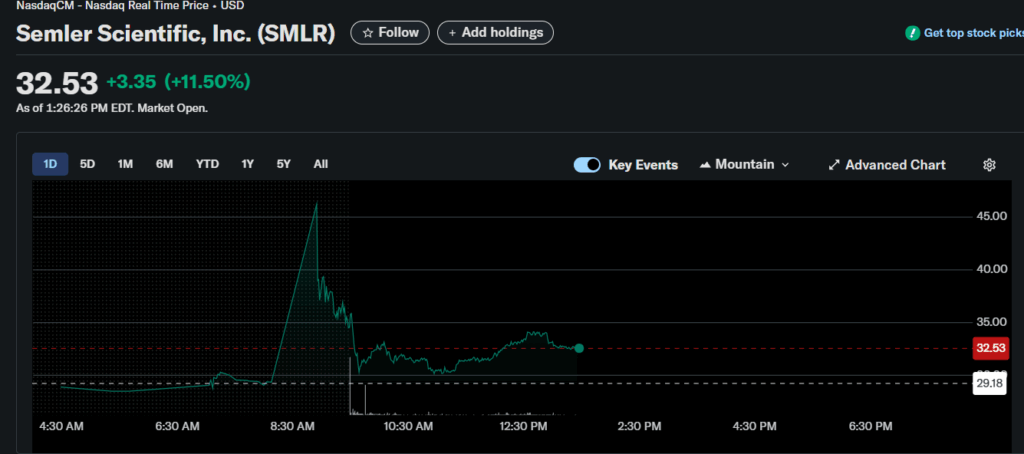Screen dimensions: 1024x454
Task: Select the 5D range tab
Action: point(88,165)
